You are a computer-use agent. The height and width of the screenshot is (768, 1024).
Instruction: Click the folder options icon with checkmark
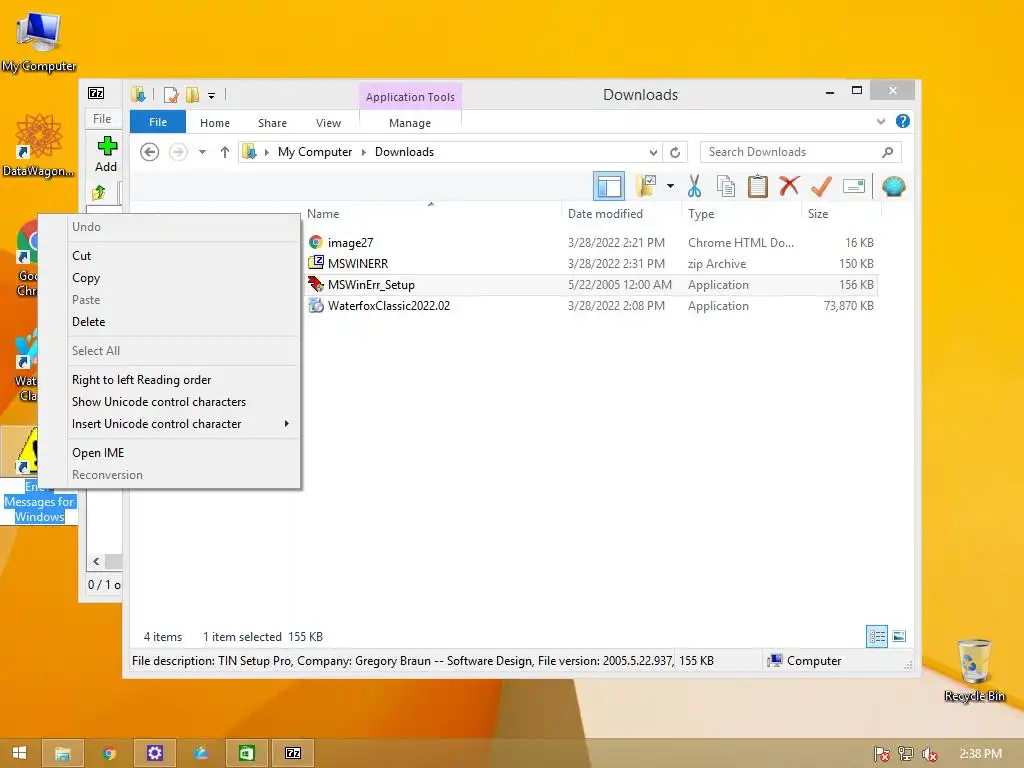tap(647, 186)
